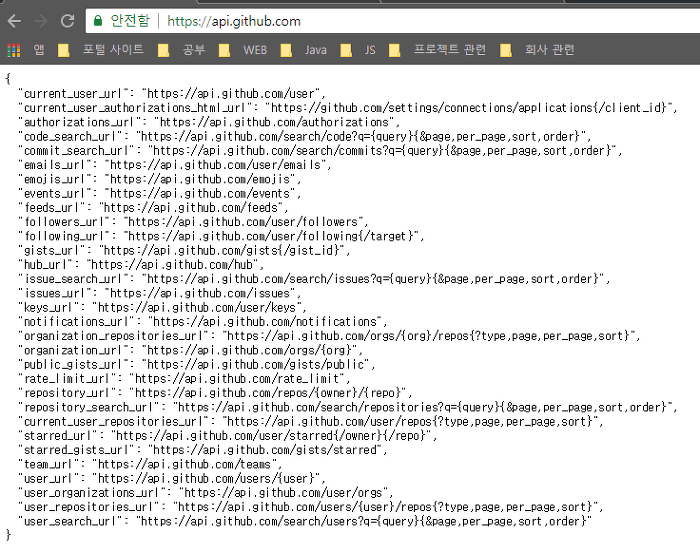This screenshot has height=553, width=700.
Task: Click the browser forward arrow
Action: click(41, 21)
